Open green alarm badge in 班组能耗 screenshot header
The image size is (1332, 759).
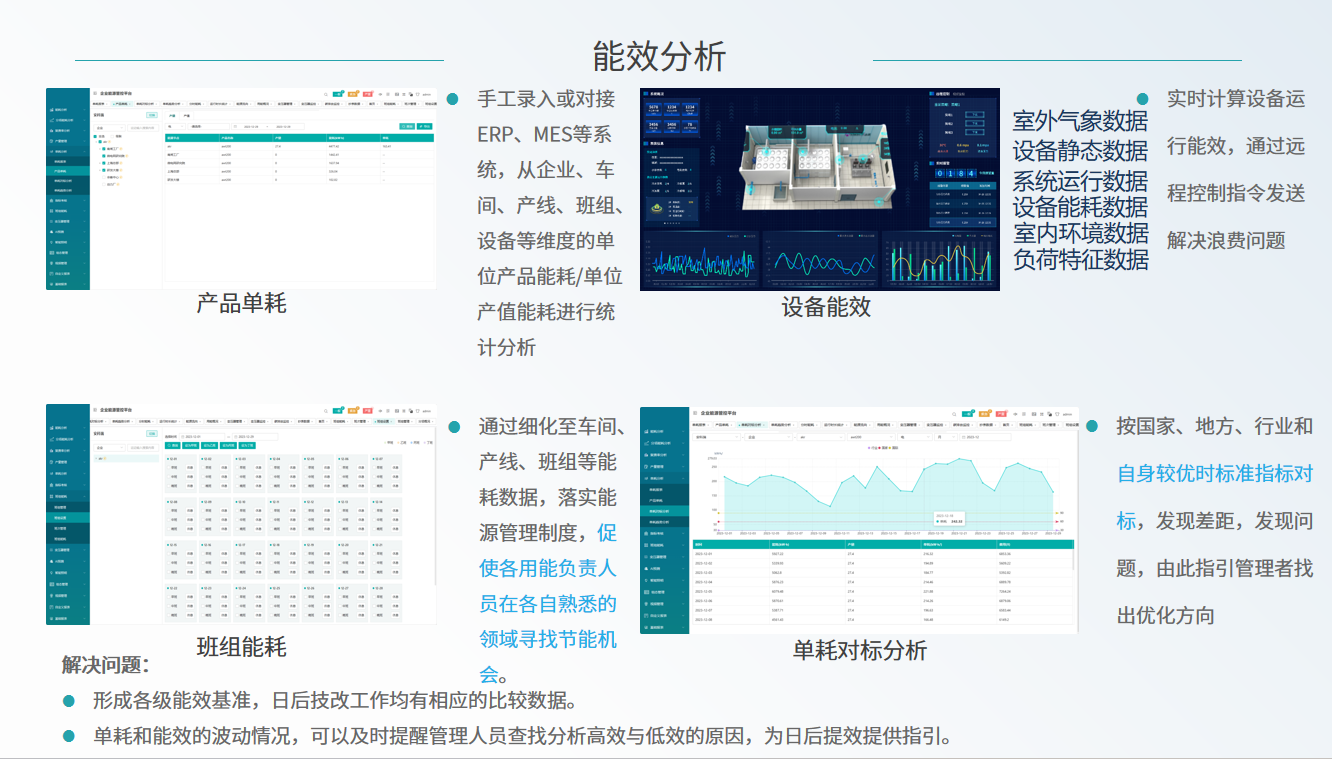[339, 410]
